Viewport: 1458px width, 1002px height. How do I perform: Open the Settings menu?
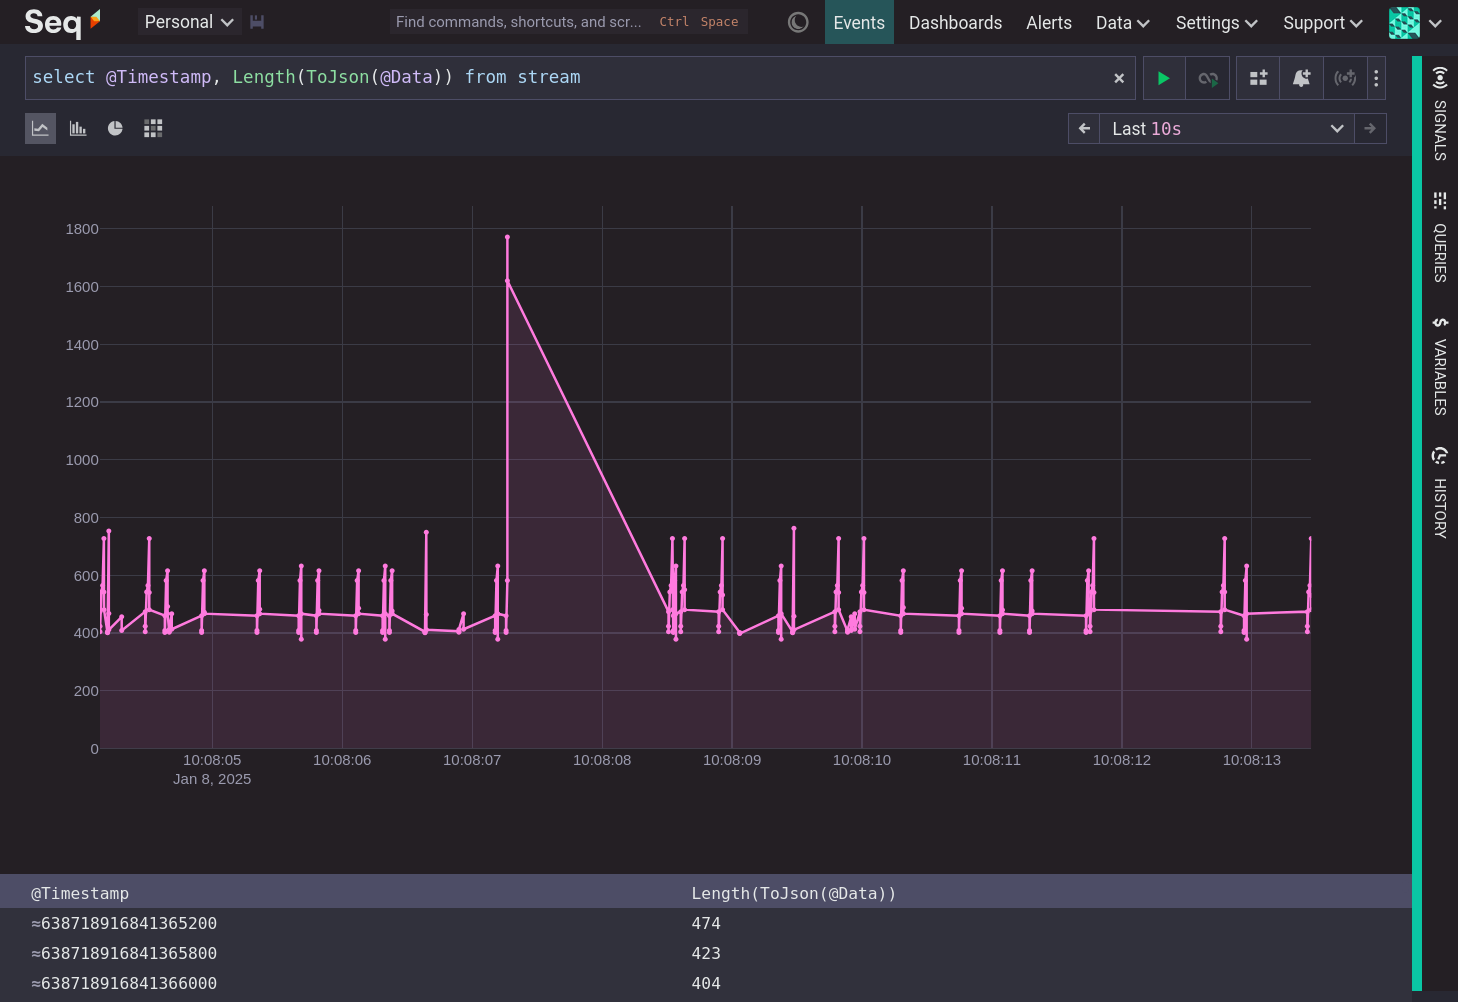click(1216, 22)
